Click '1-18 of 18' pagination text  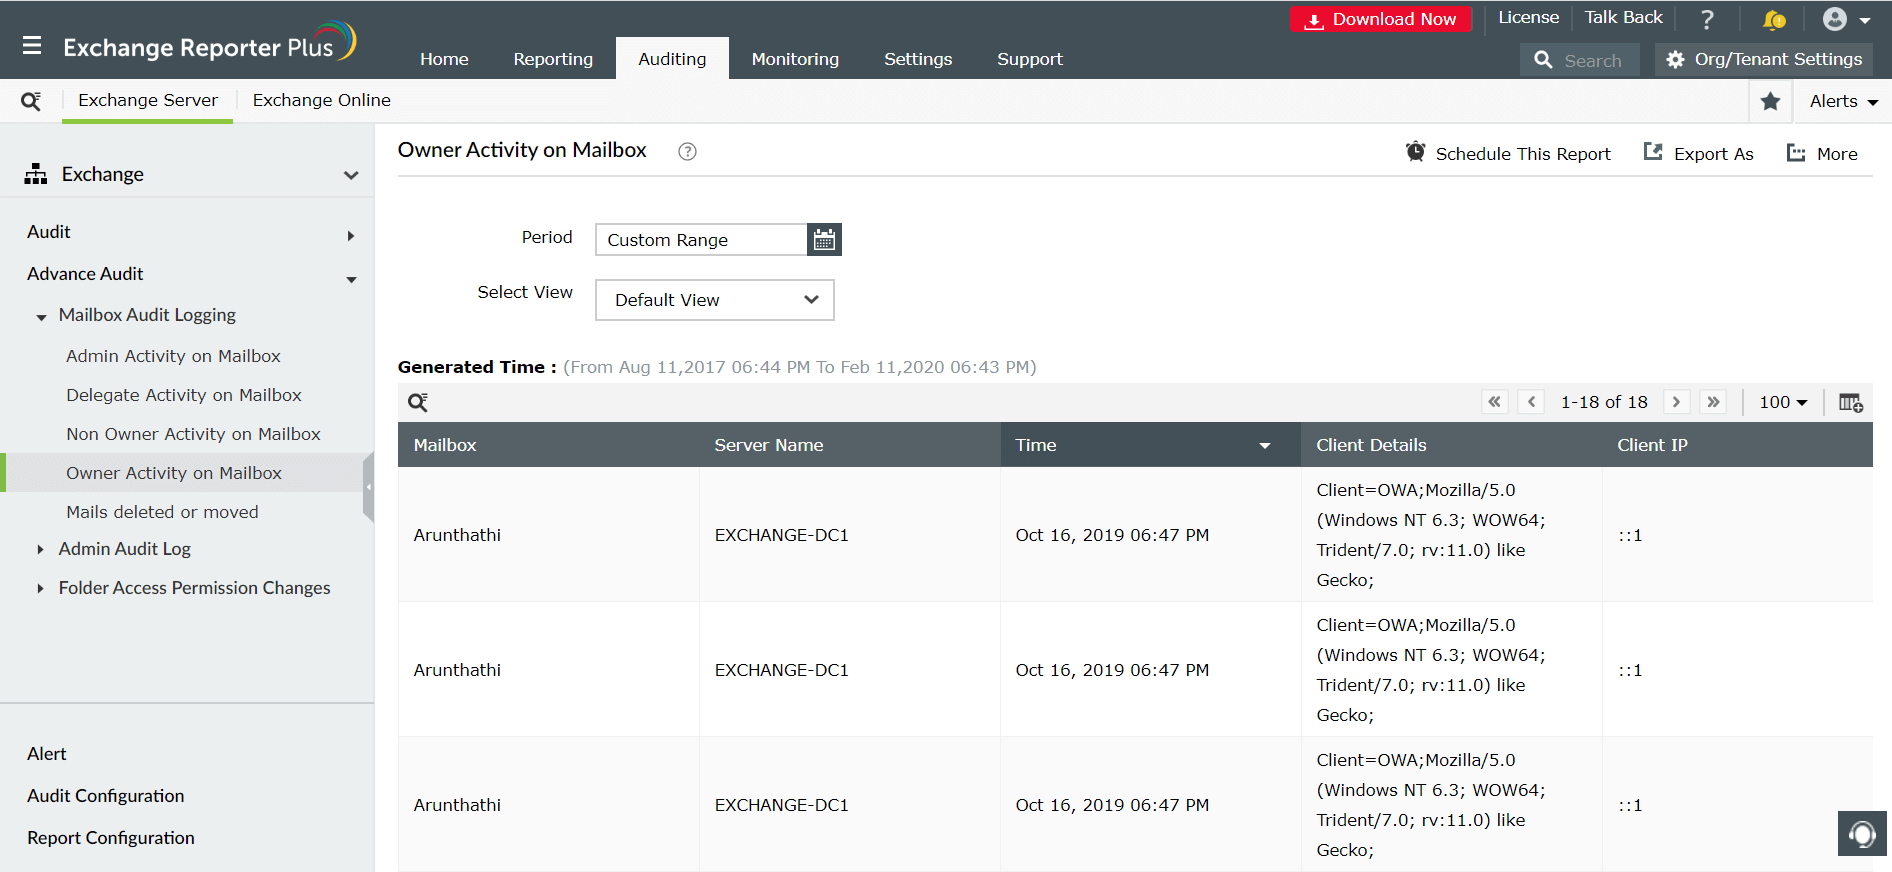1604,402
